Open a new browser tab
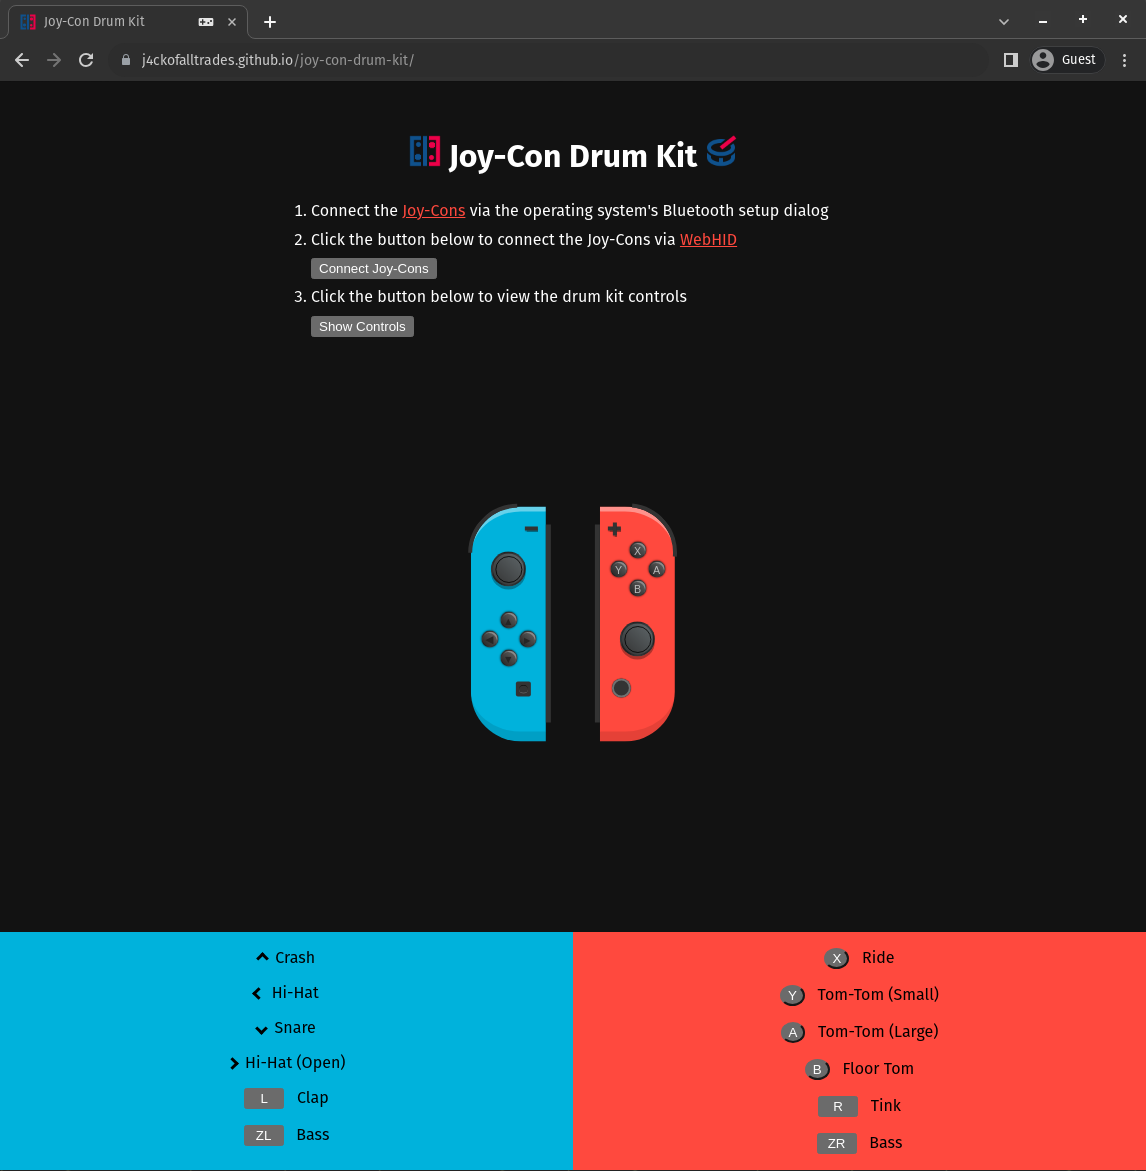 point(270,22)
